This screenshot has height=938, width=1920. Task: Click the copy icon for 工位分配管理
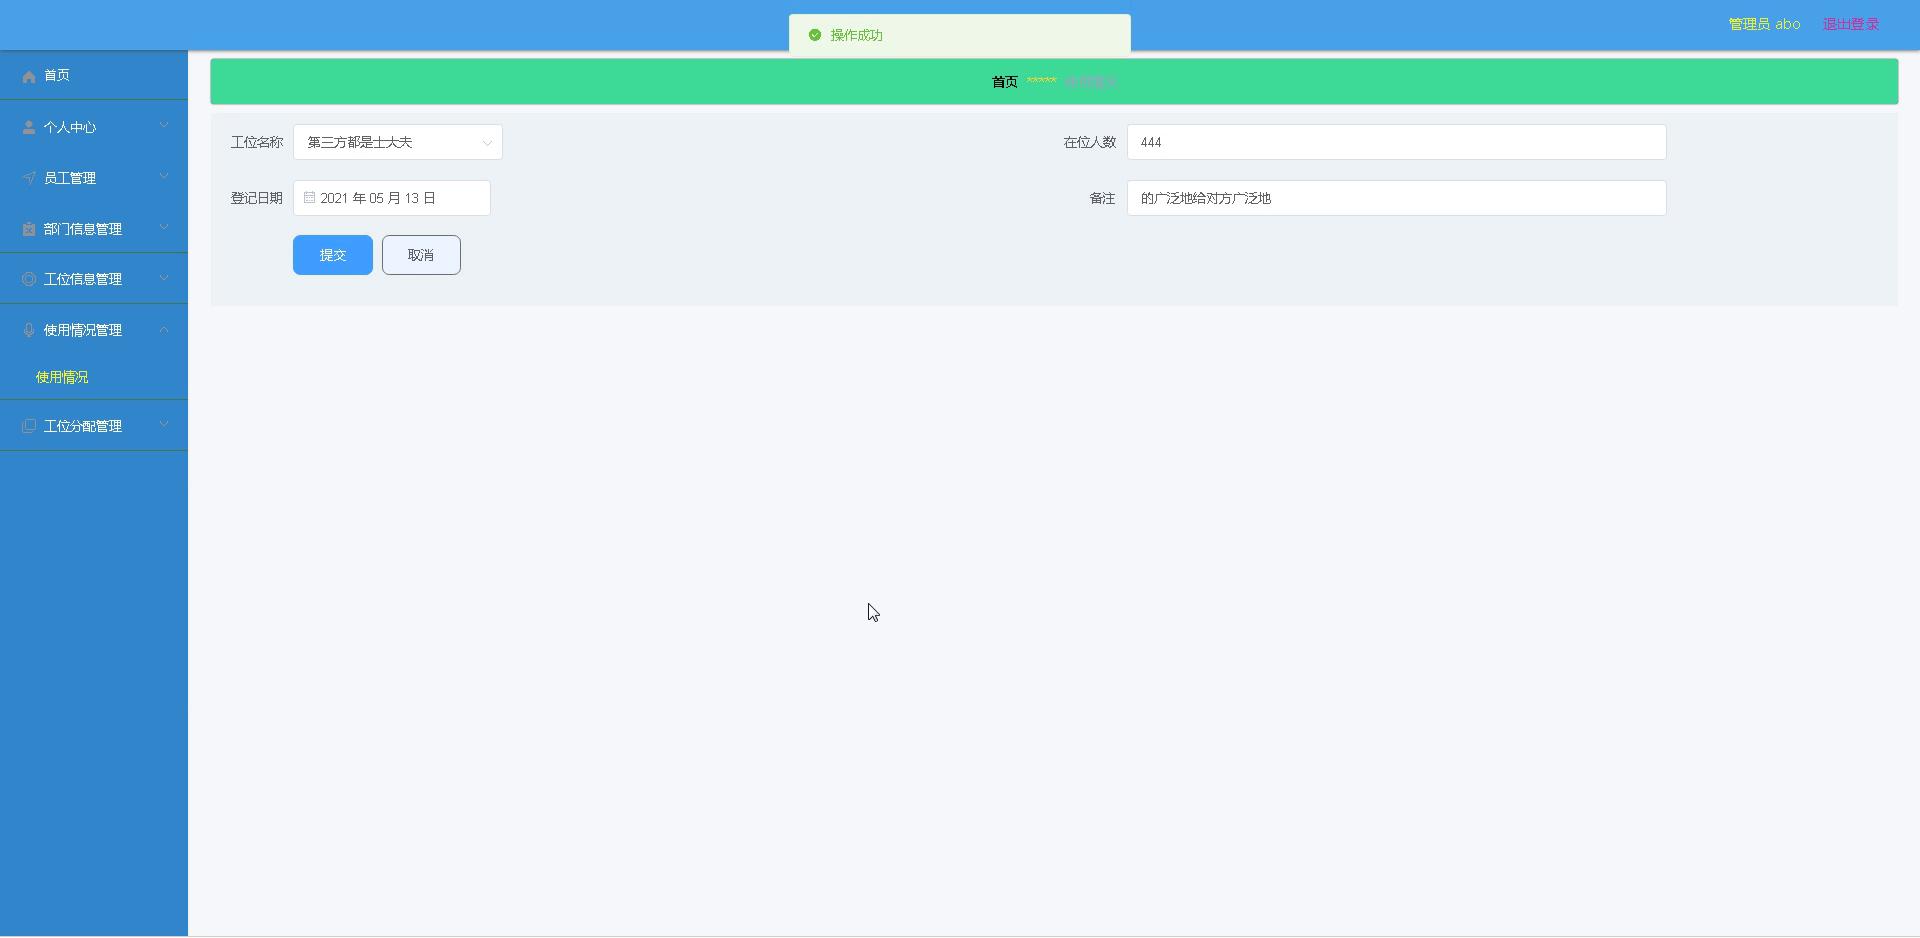[x=29, y=426]
